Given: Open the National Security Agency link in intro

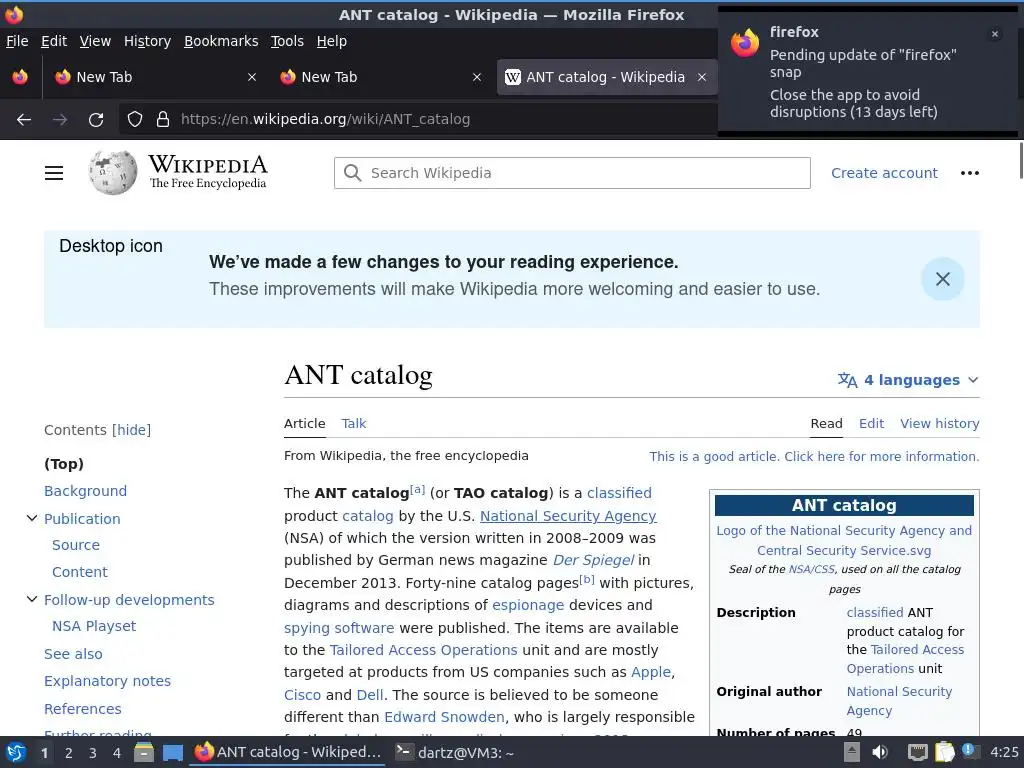Looking at the screenshot, I should (568, 516).
